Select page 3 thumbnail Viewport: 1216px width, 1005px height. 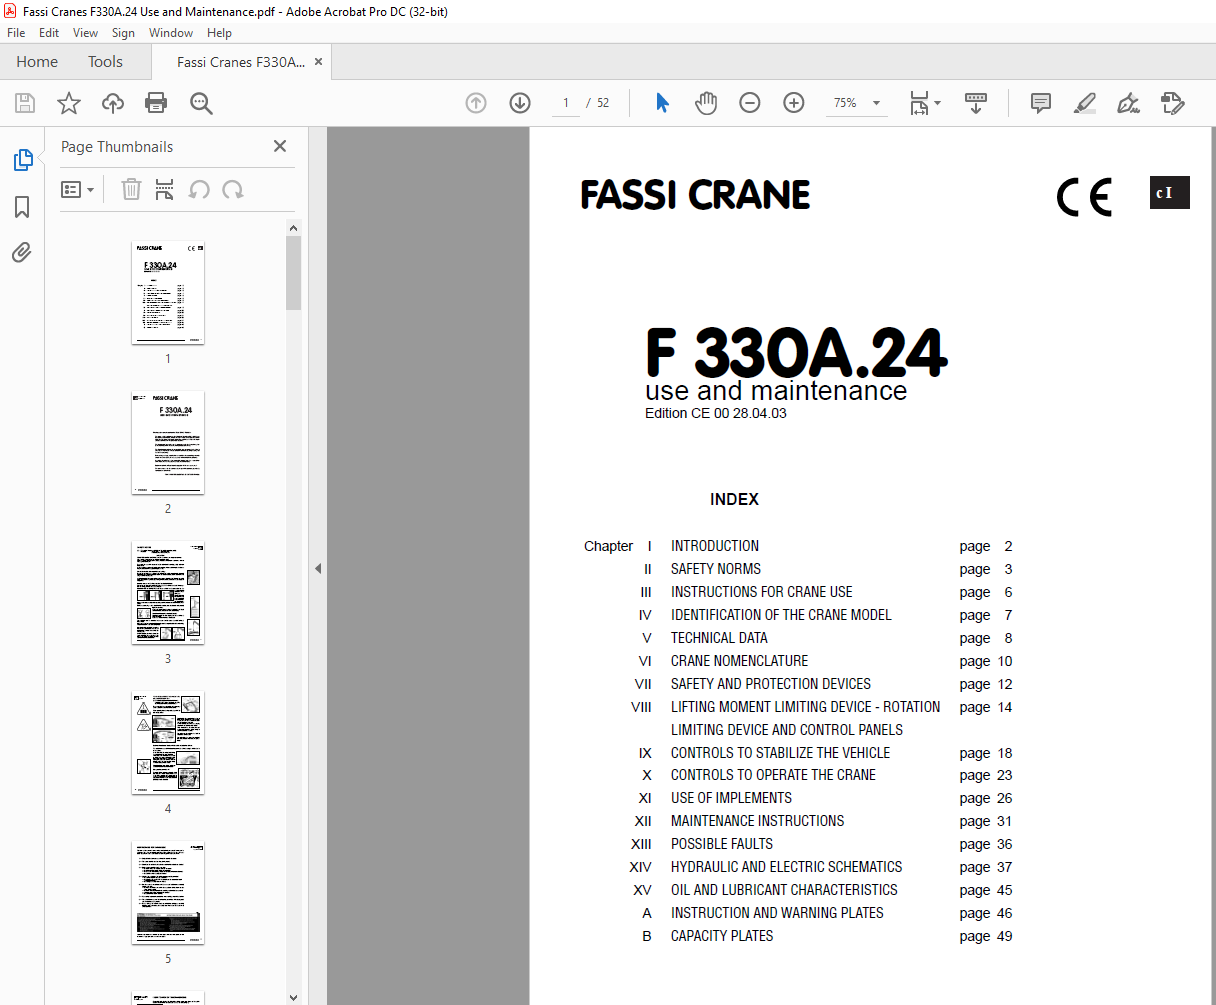168,593
